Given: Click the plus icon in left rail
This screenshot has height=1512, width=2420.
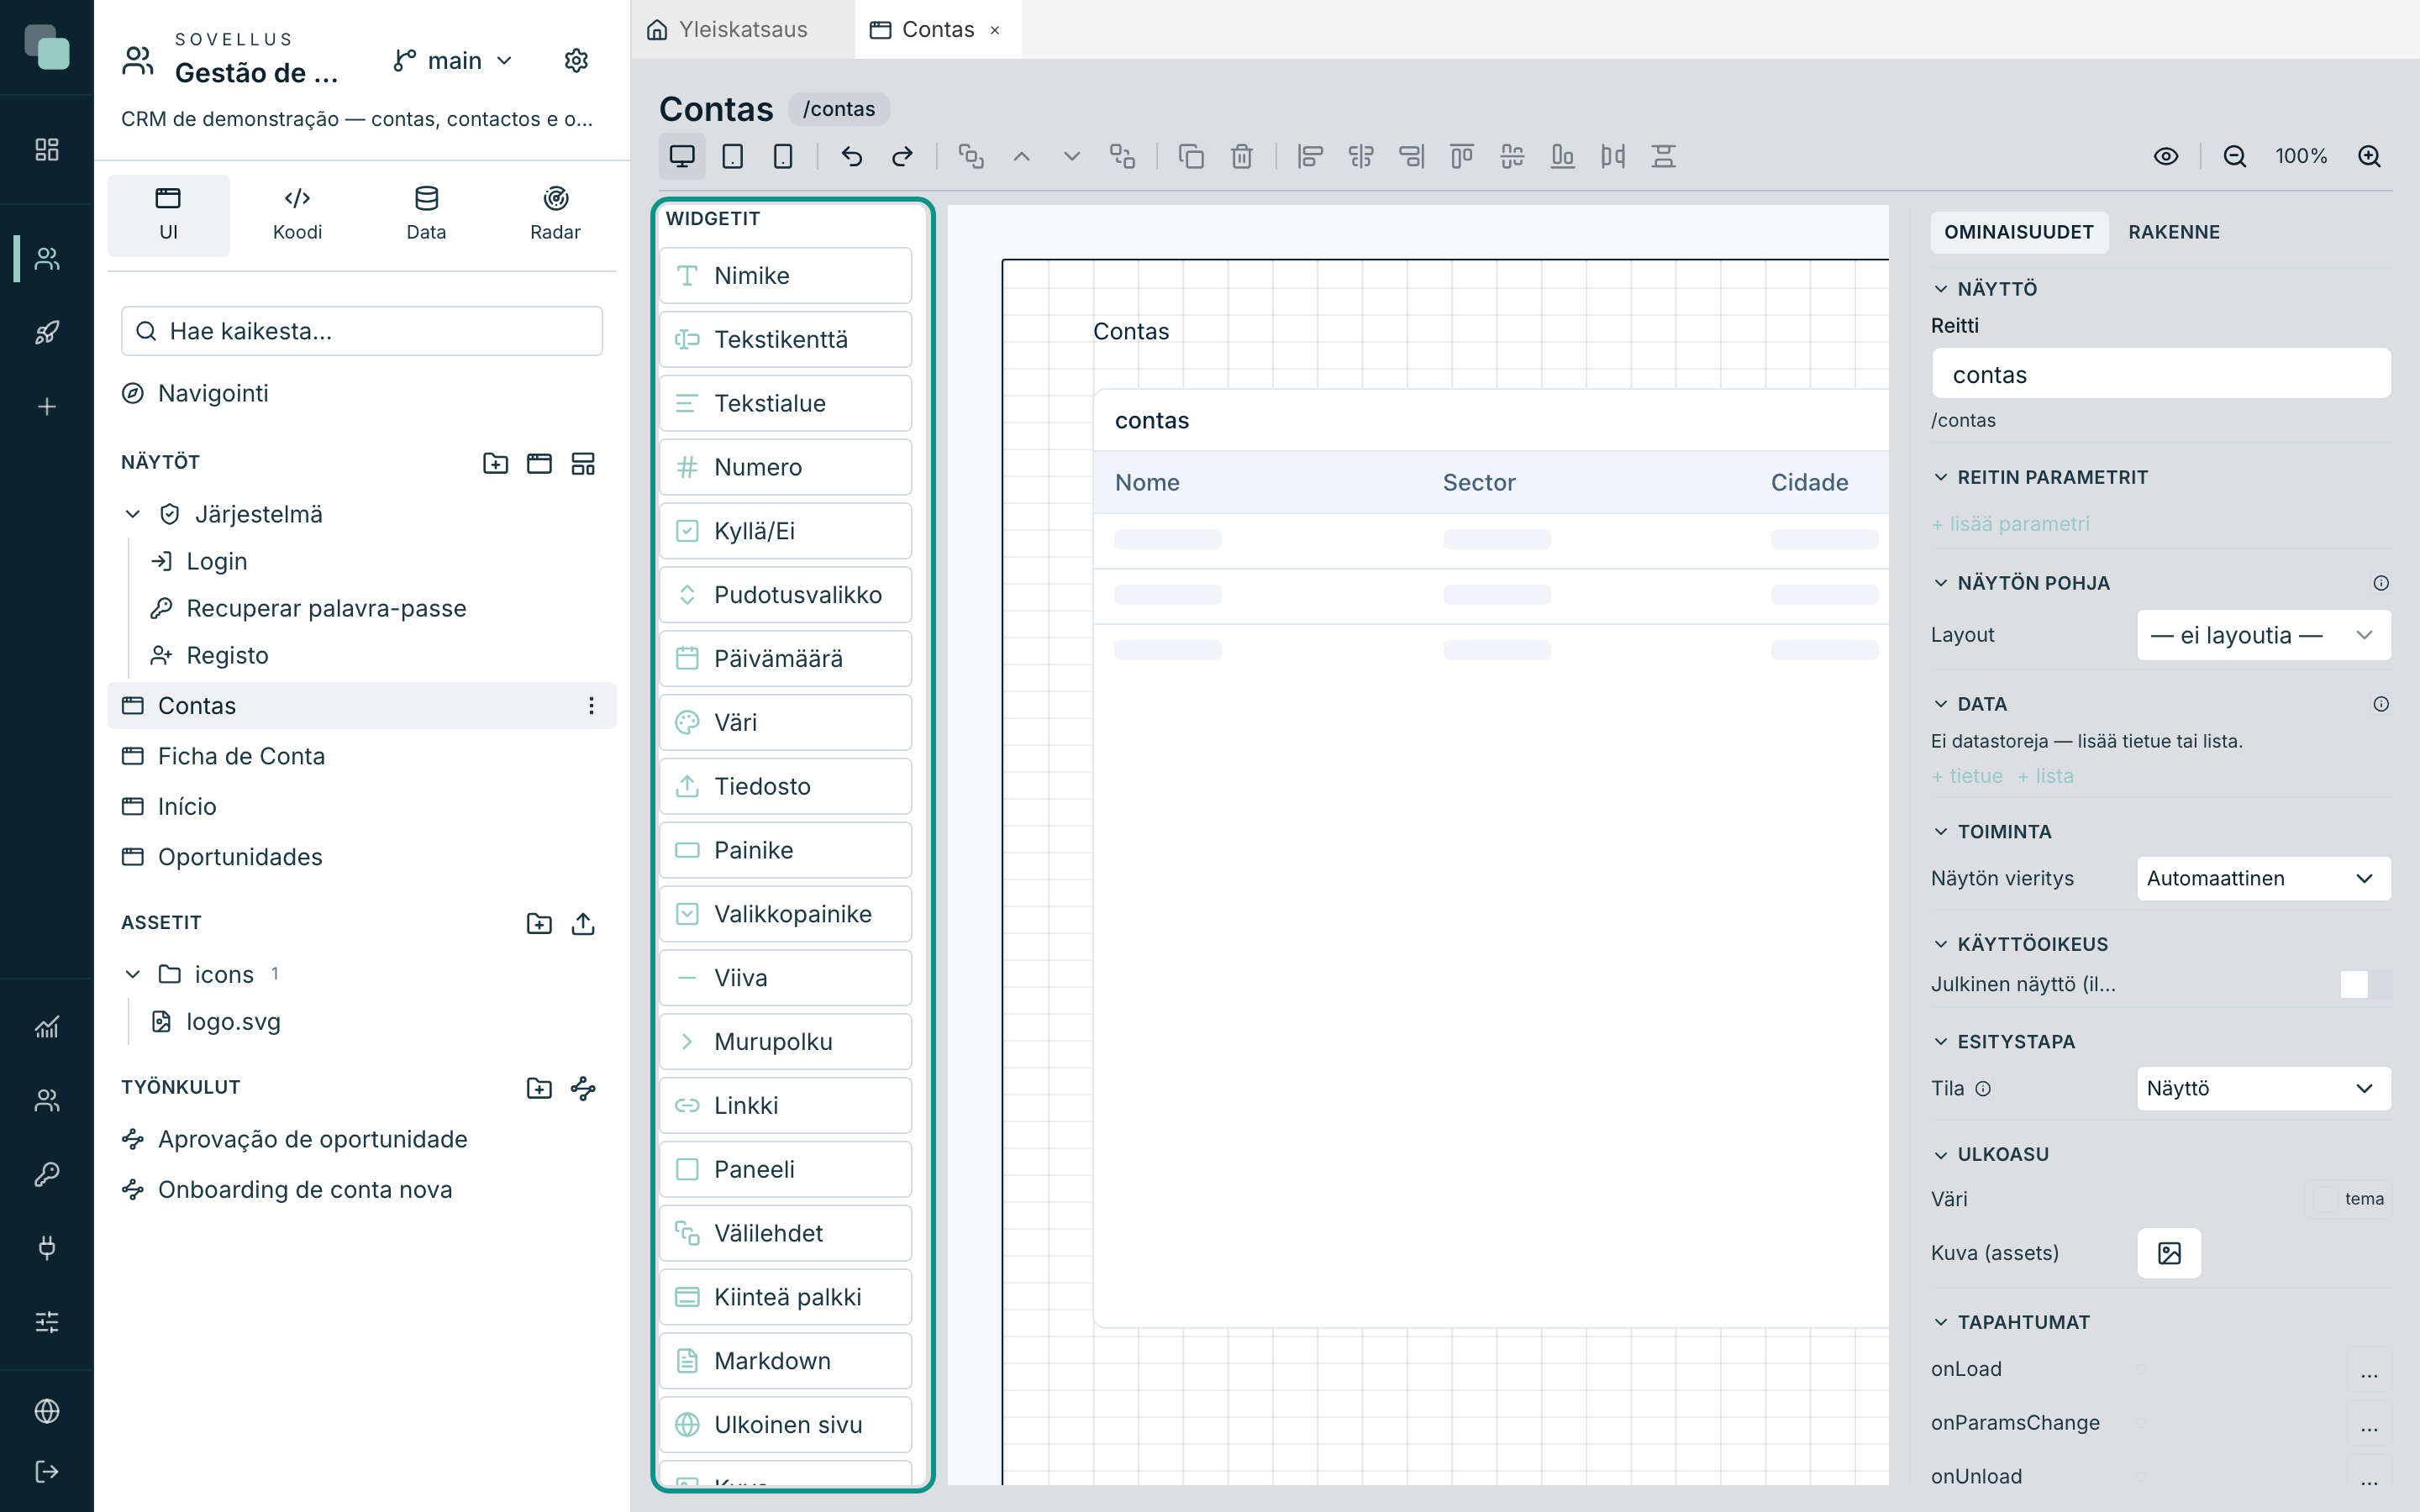Looking at the screenshot, I should tap(47, 407).
